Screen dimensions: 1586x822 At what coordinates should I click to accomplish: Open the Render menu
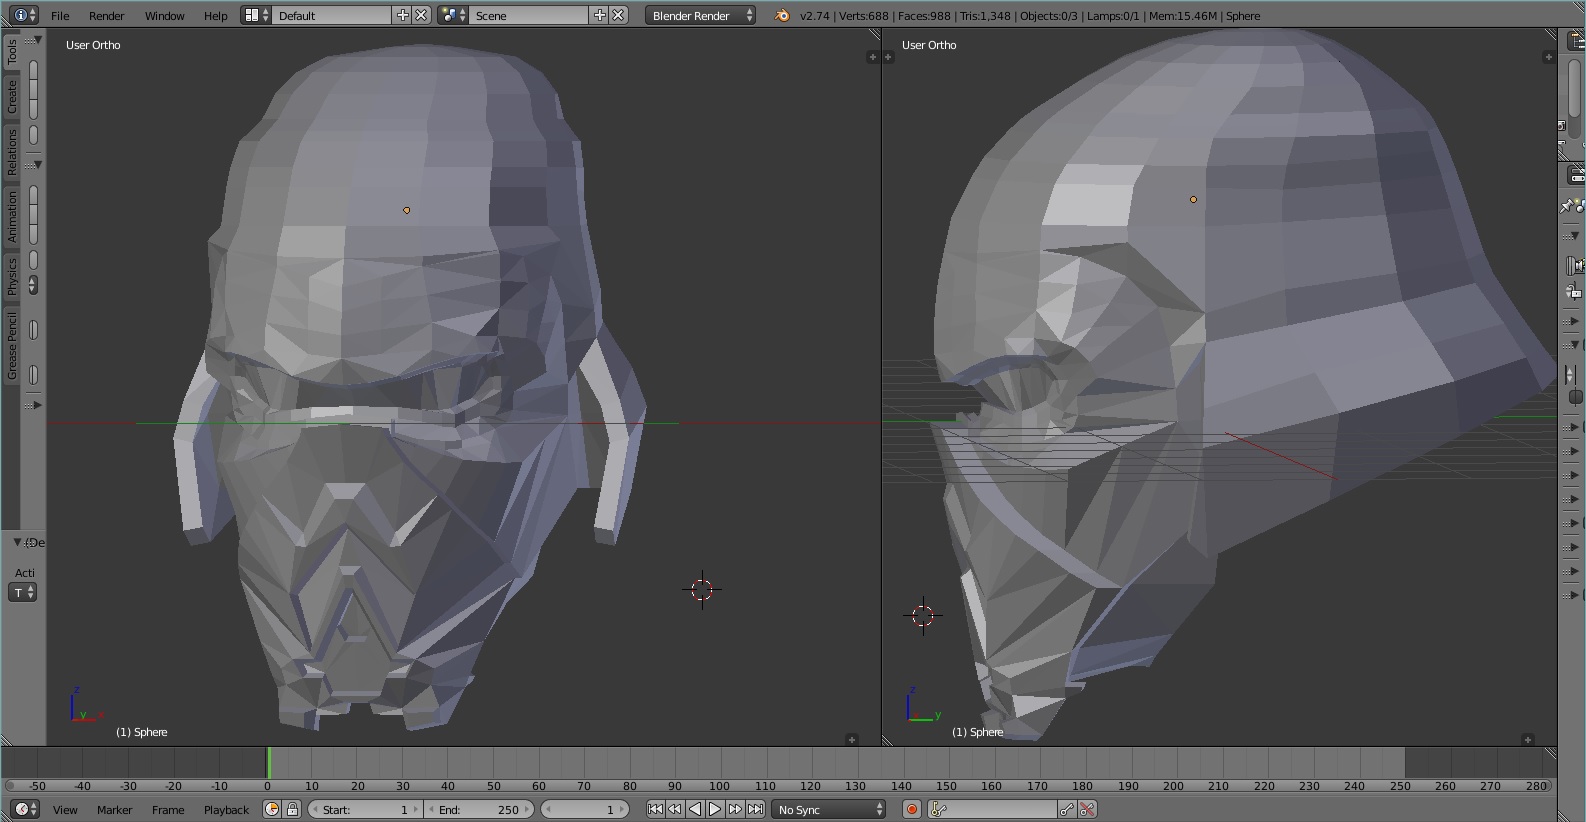pyautogui.click(x=106, y=16)
